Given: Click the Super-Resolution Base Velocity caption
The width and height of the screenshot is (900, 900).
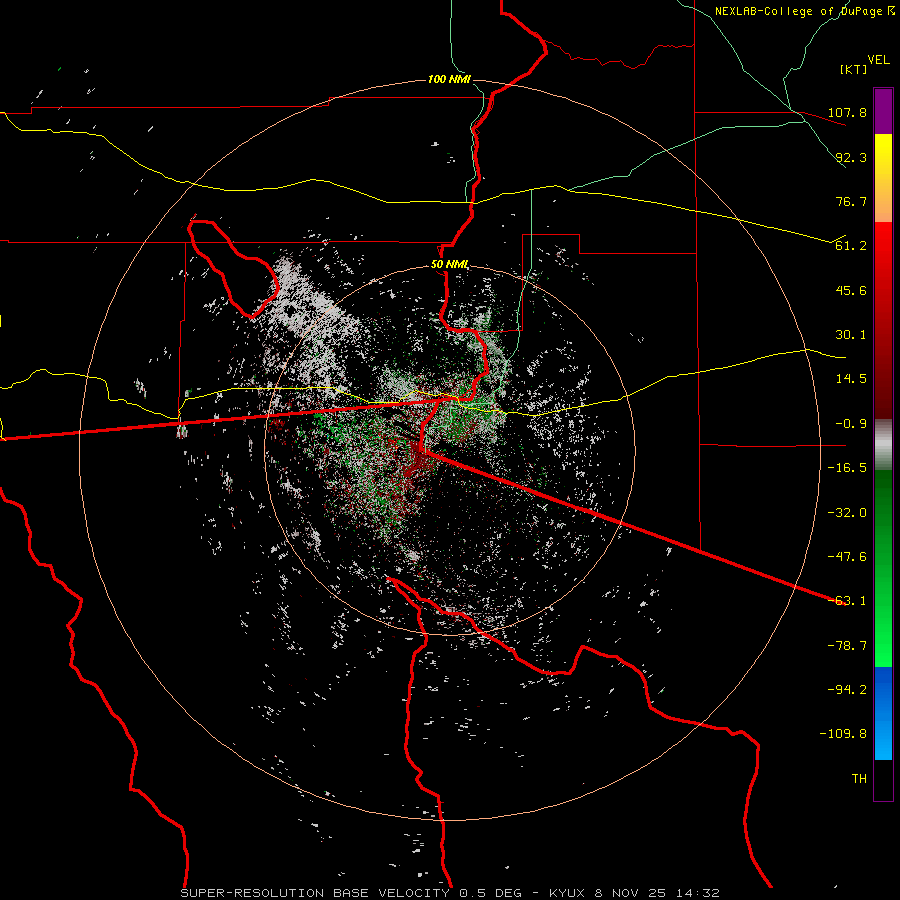Looking at the screenshot, I should 315,893.
